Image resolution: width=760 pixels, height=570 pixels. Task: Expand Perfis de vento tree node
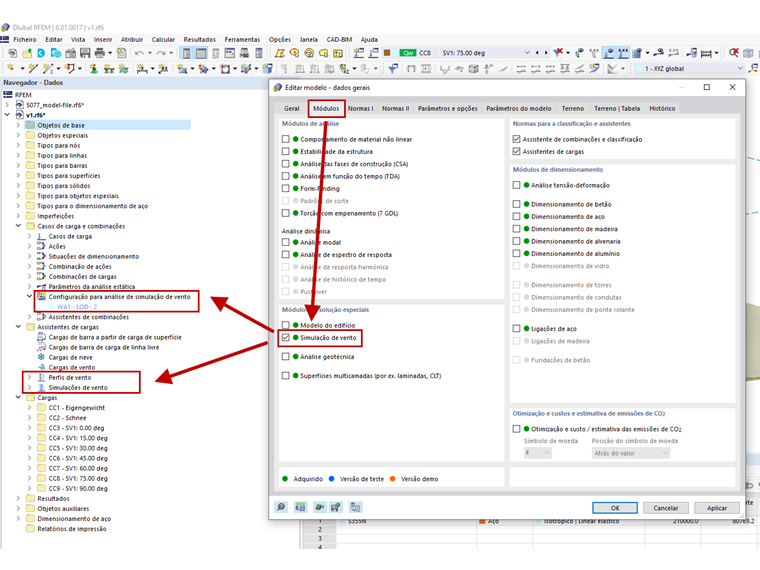pos(30,378)
